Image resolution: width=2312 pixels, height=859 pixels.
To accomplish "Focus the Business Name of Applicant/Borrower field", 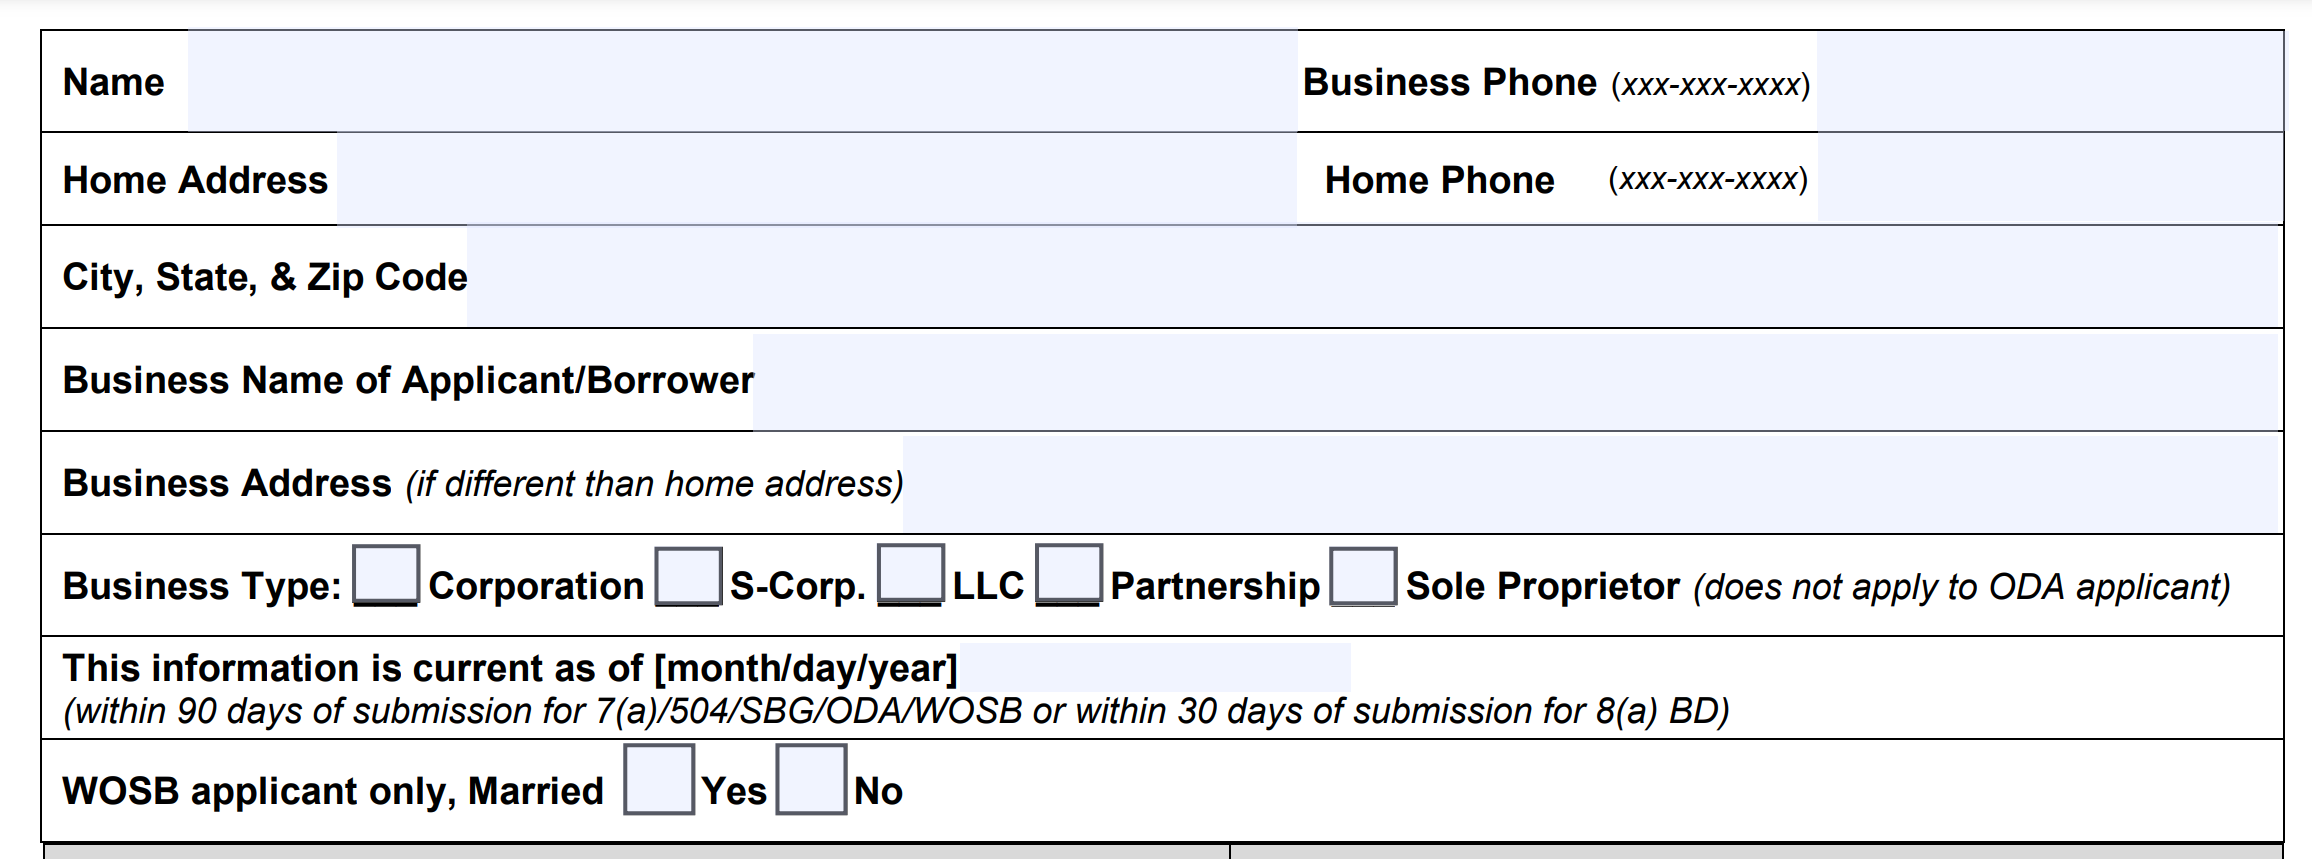I will pyautogui.click(x=1514, y=381).
